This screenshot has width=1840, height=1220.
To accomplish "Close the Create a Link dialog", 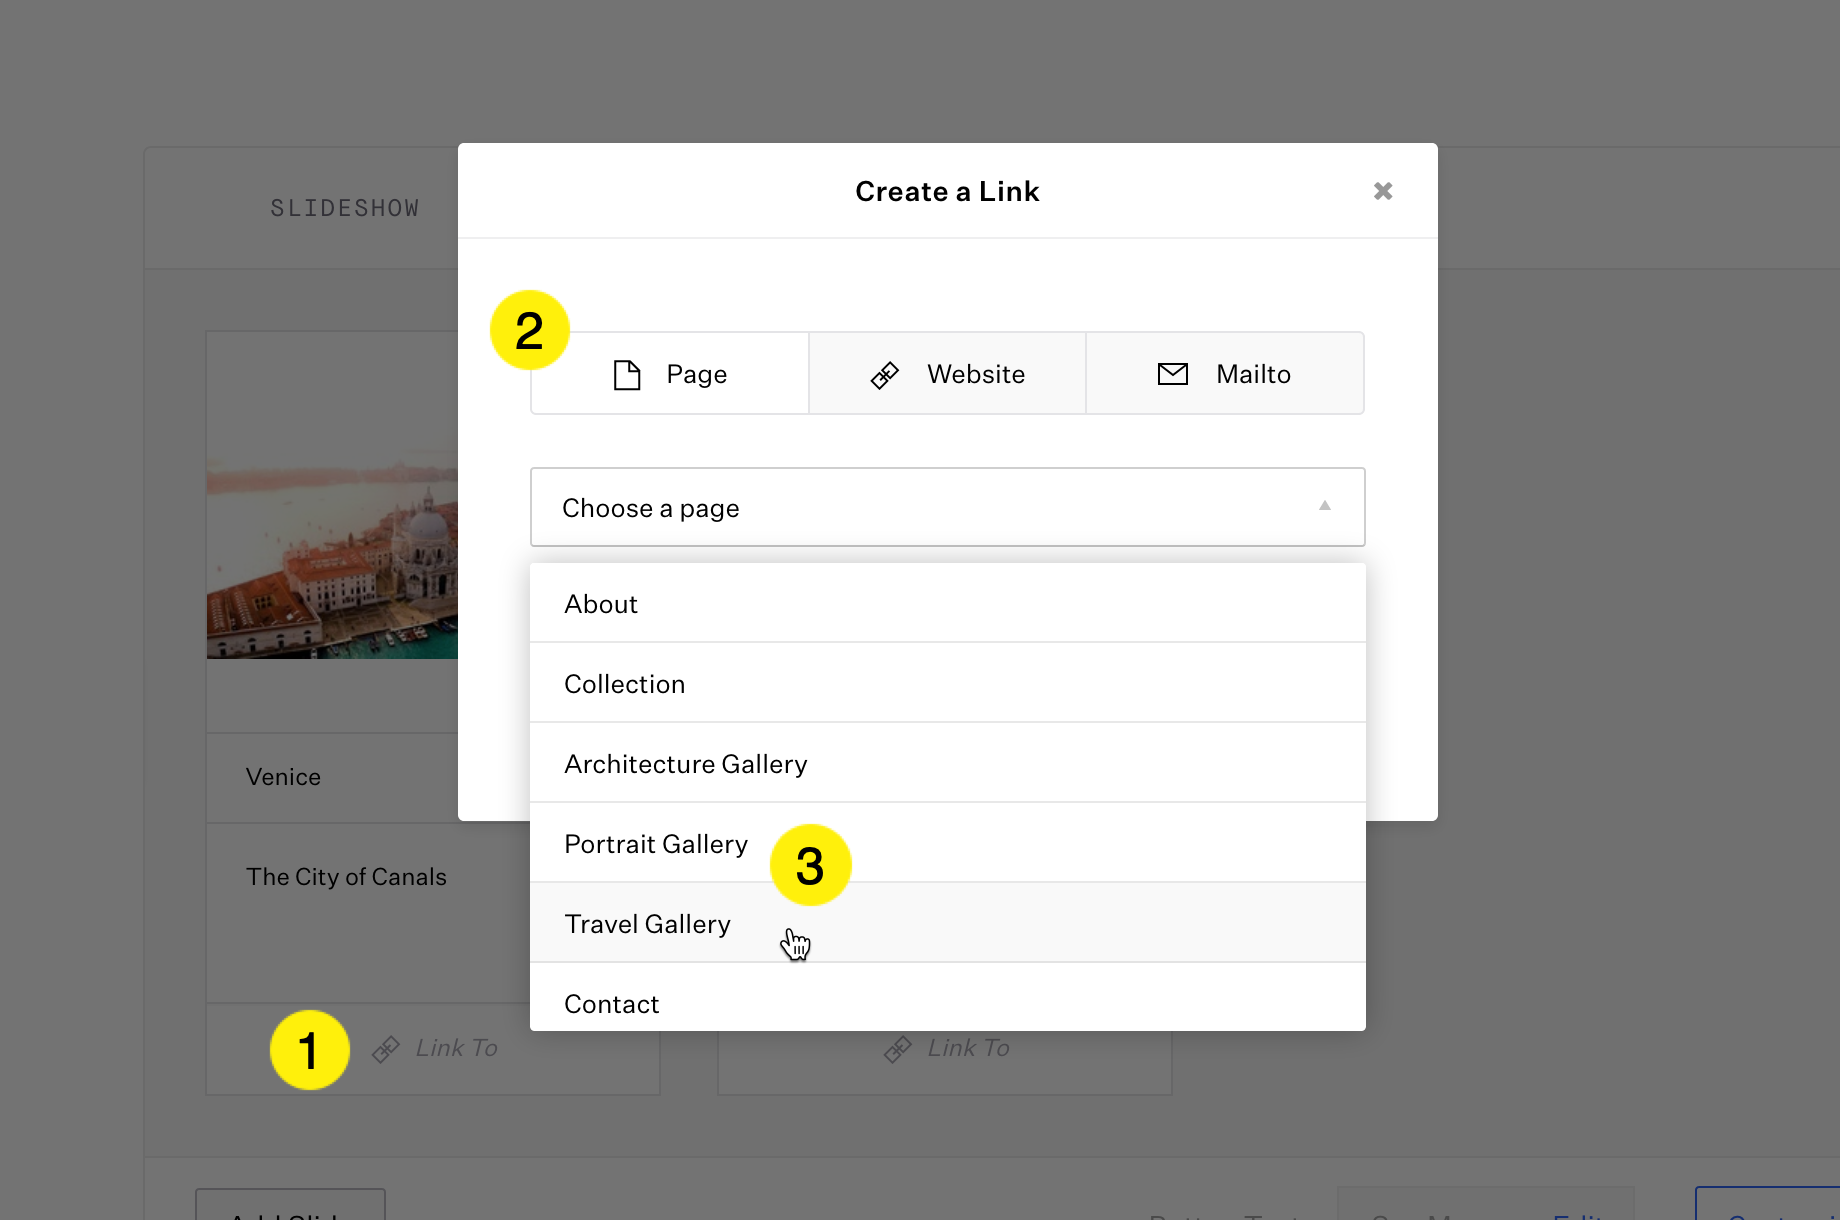I will coord(1382,191).
